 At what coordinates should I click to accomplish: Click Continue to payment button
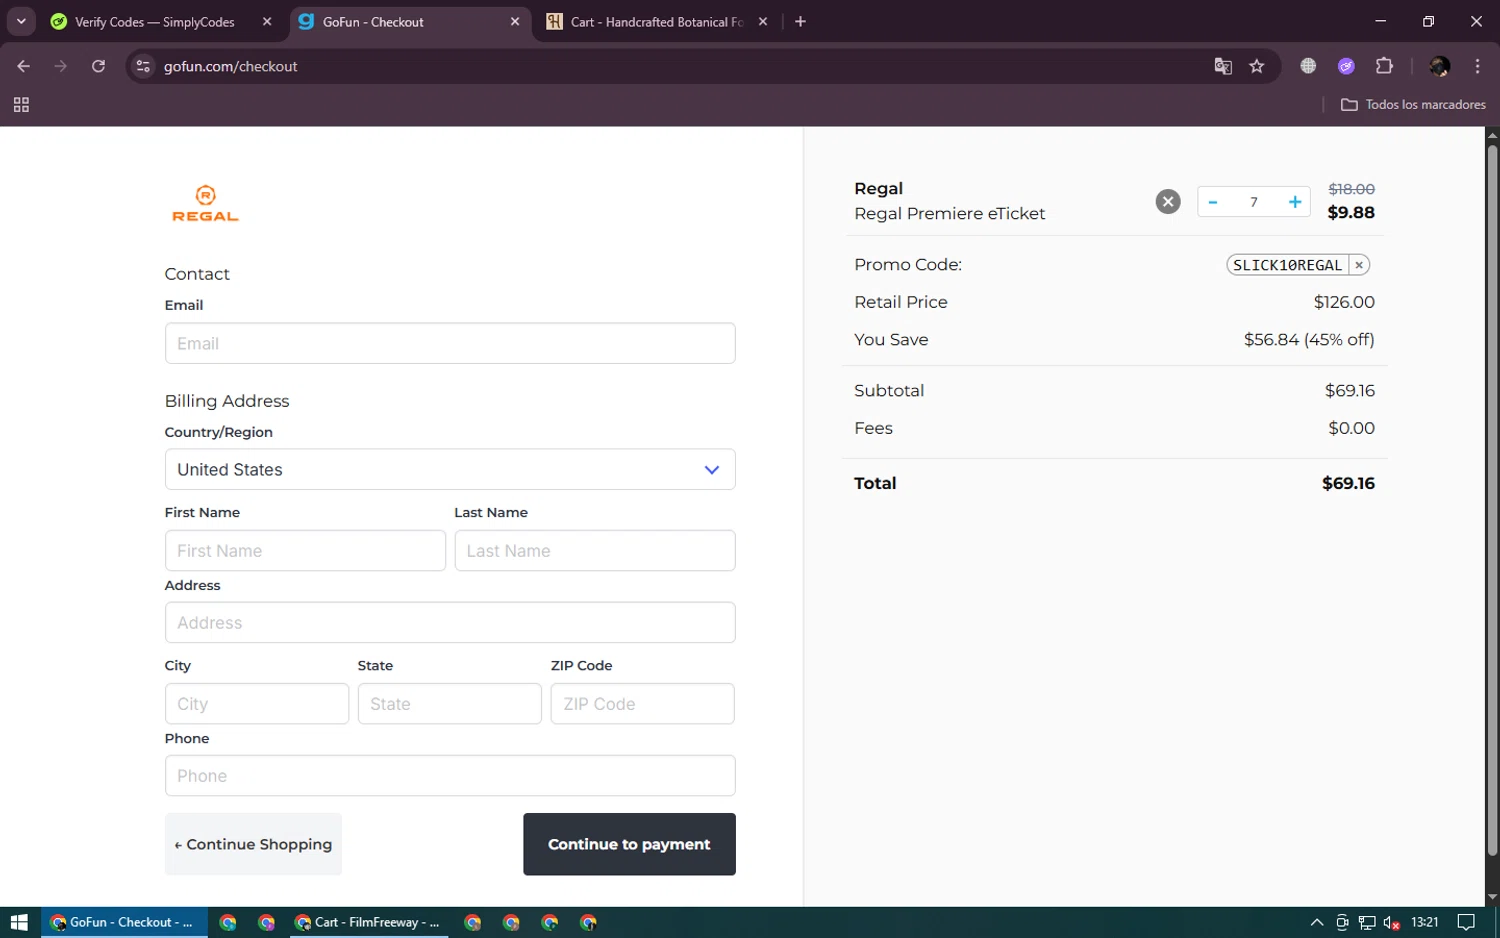629,844
